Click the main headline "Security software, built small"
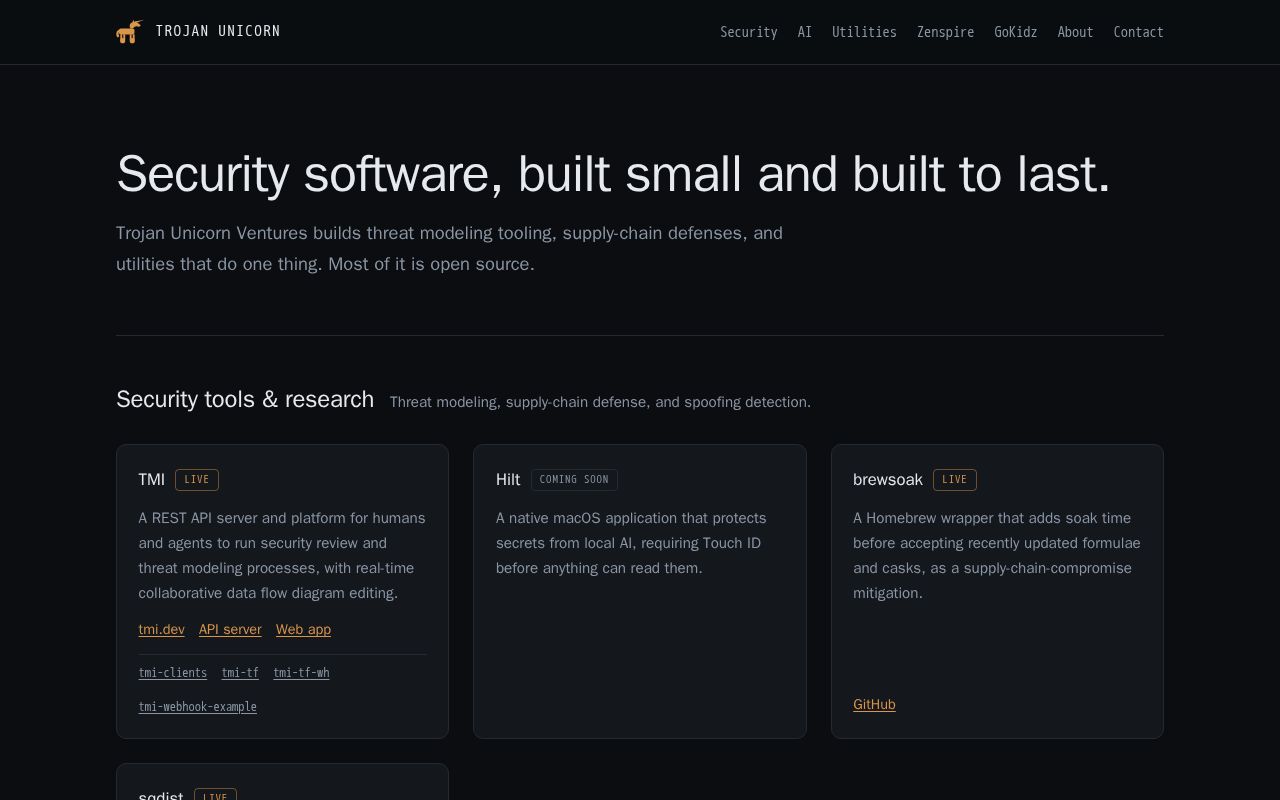1280x800 pixels. click(x=613, y=174)
